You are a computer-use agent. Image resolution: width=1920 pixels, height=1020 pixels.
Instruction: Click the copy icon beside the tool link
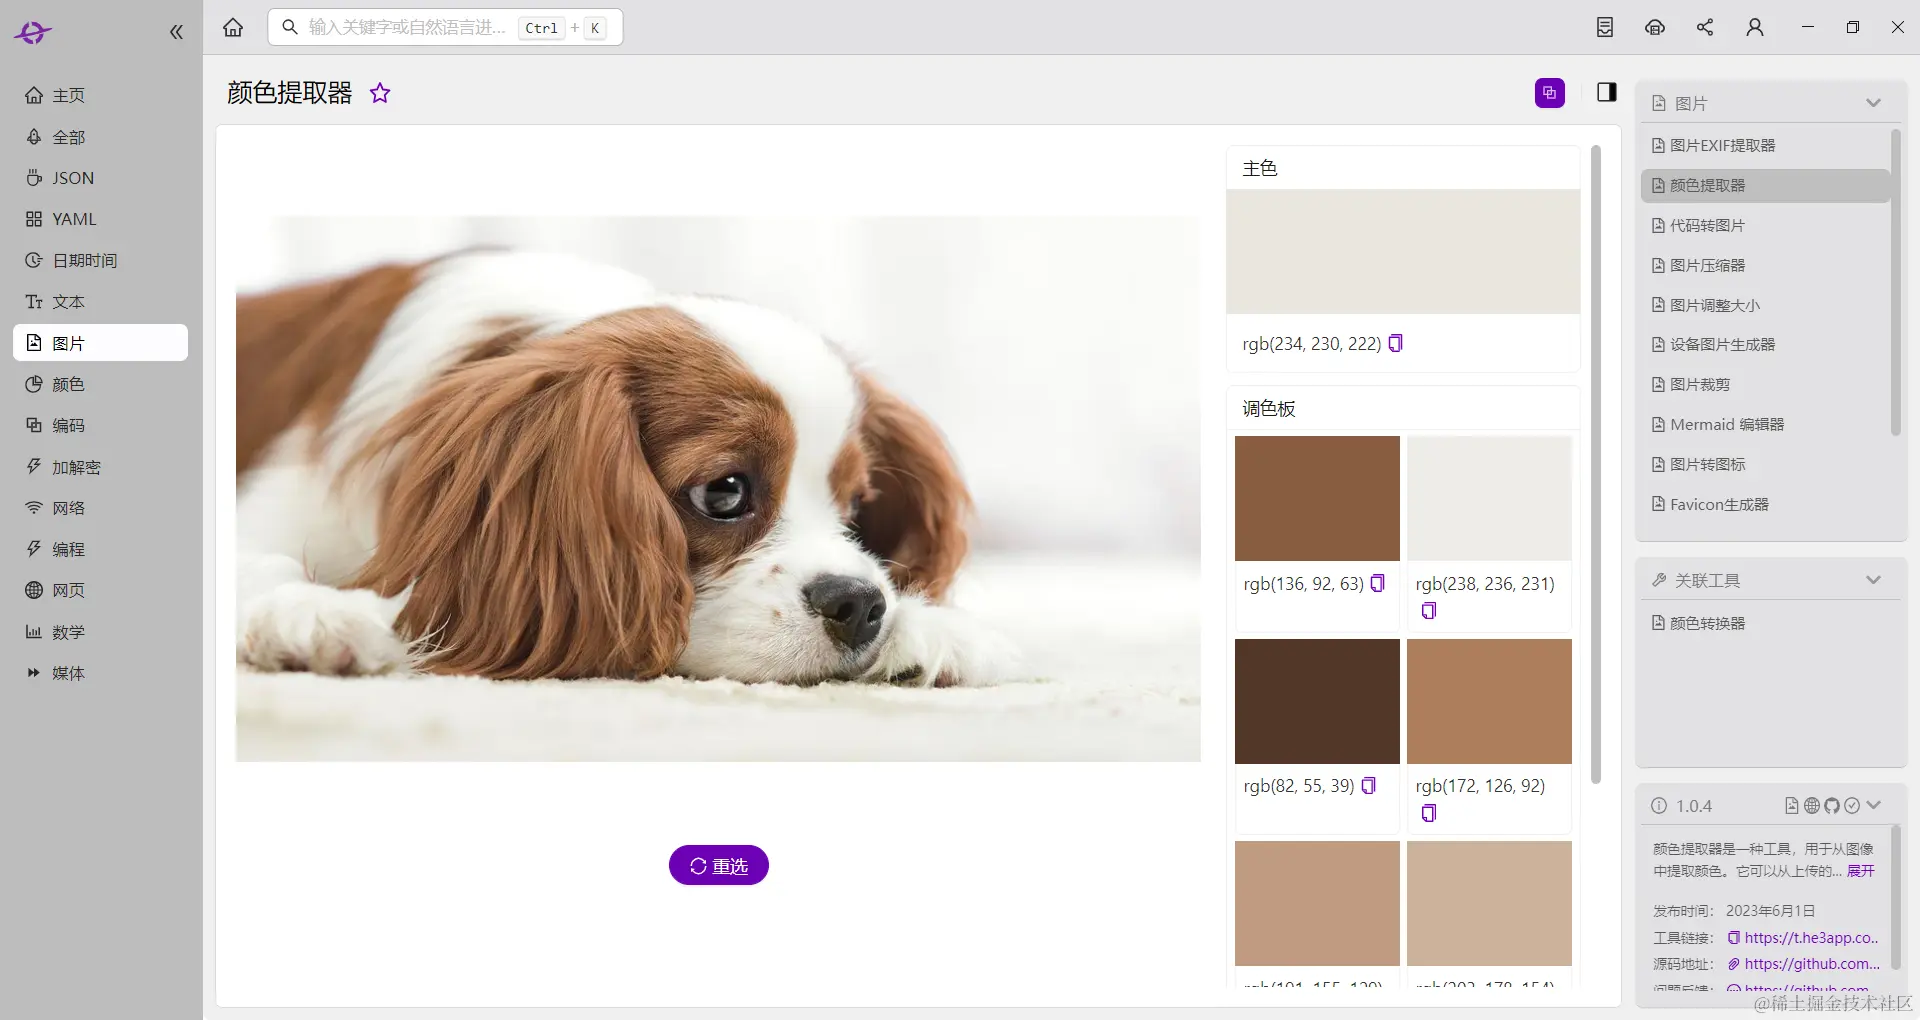1734,938
